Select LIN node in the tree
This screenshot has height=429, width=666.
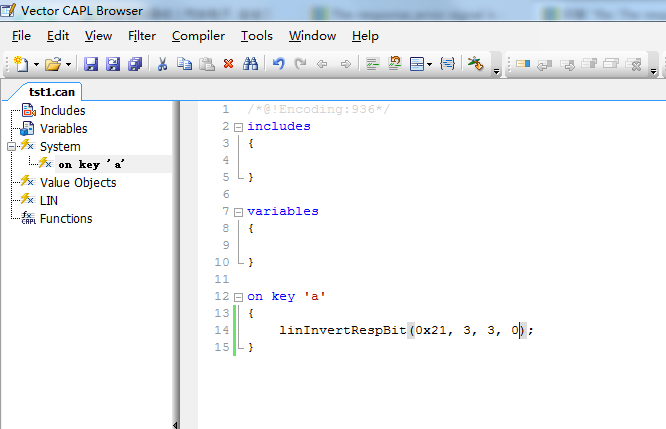click(49, 200)
